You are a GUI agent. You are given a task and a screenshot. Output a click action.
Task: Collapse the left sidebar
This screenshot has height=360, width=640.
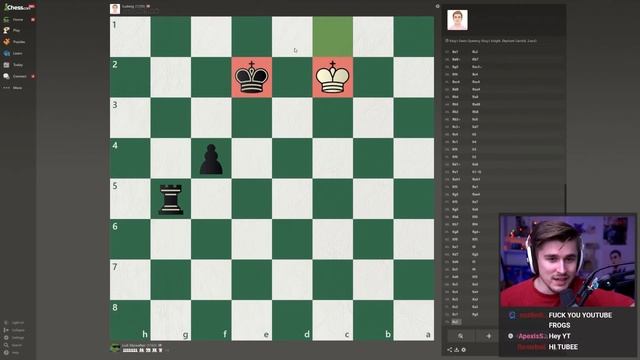(14, 330)
